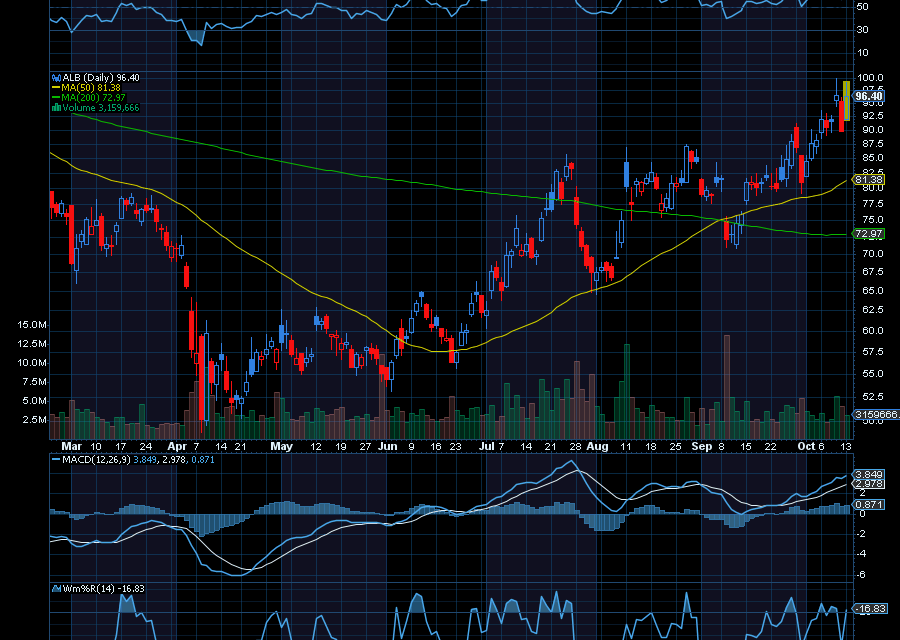Screen dimensions: 900x640
Task: Click the 3.849 MACD value tag
Action: (865, 473)
